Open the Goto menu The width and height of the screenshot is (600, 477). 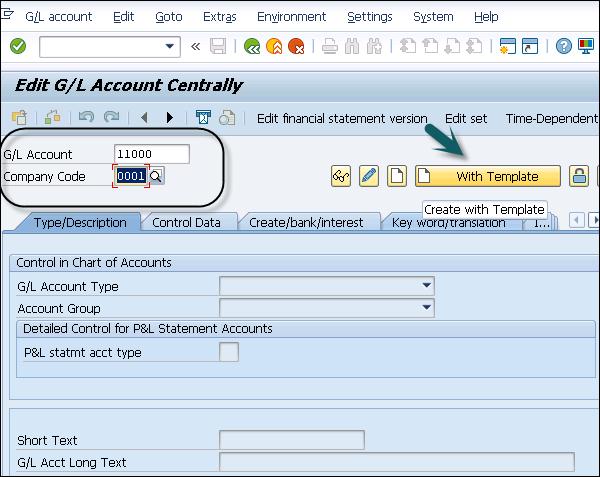[x=169, y=17]
